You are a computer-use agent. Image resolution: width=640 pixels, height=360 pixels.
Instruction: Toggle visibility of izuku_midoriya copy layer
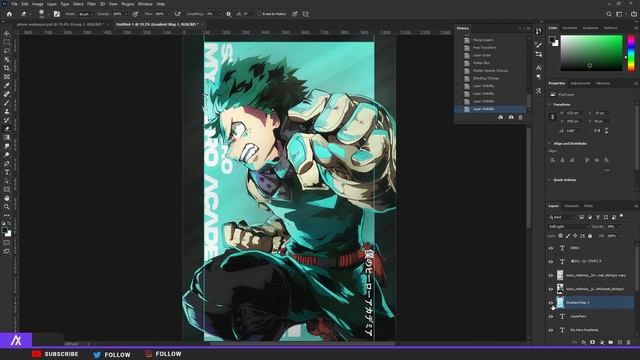551,275
